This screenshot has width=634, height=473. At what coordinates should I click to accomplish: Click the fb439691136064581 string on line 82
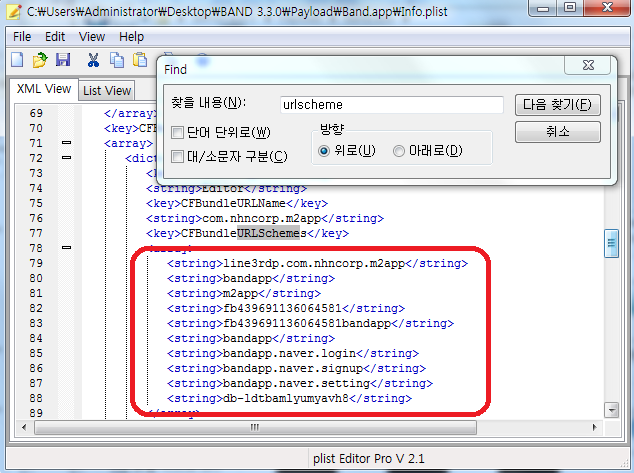(286, 308)
